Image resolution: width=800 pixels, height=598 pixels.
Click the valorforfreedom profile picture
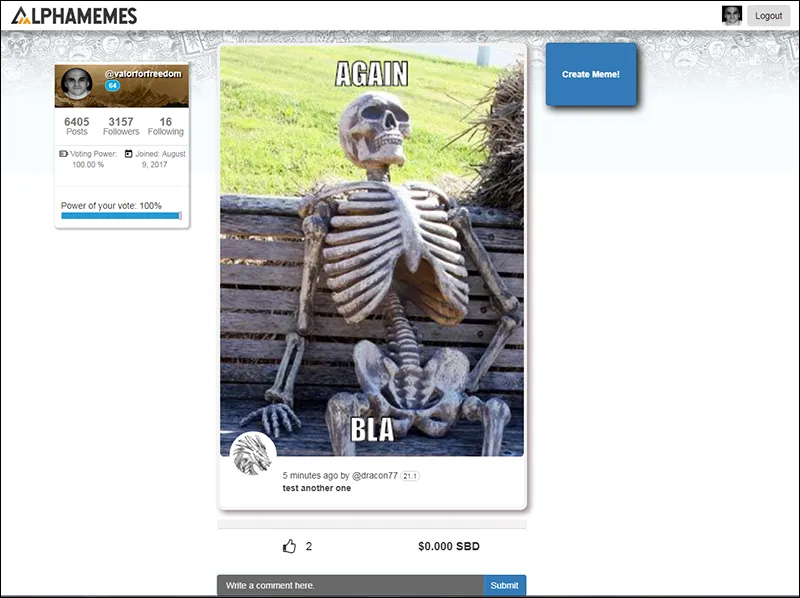click(x=77, y=83)
